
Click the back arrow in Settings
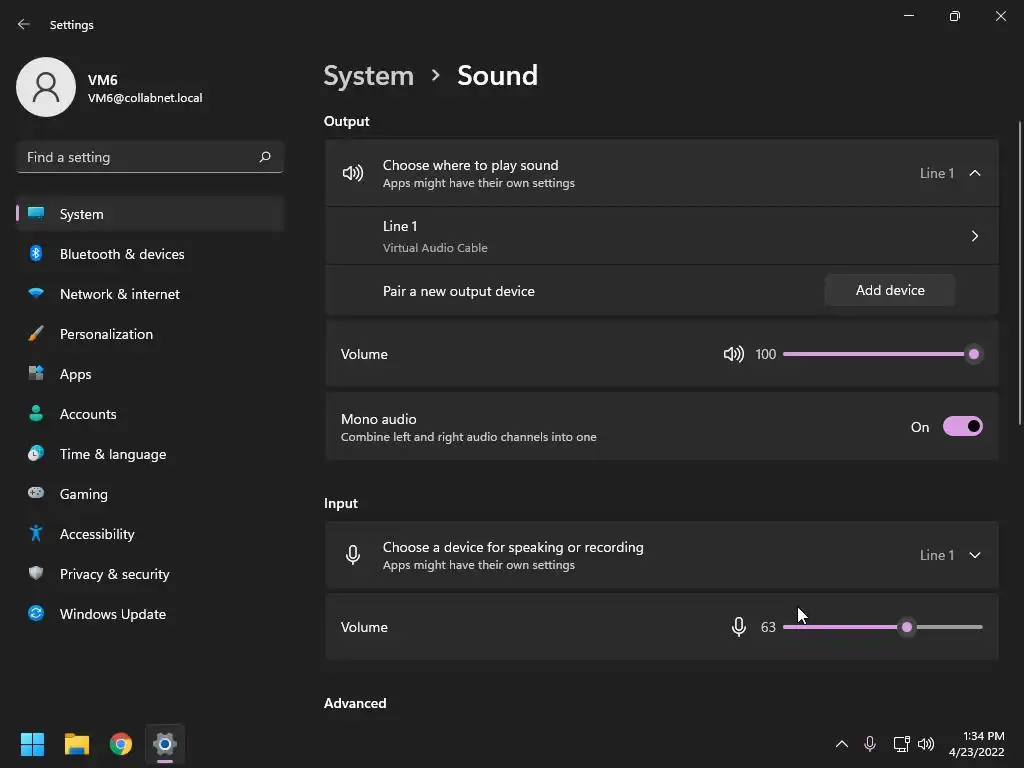point(24,25)
